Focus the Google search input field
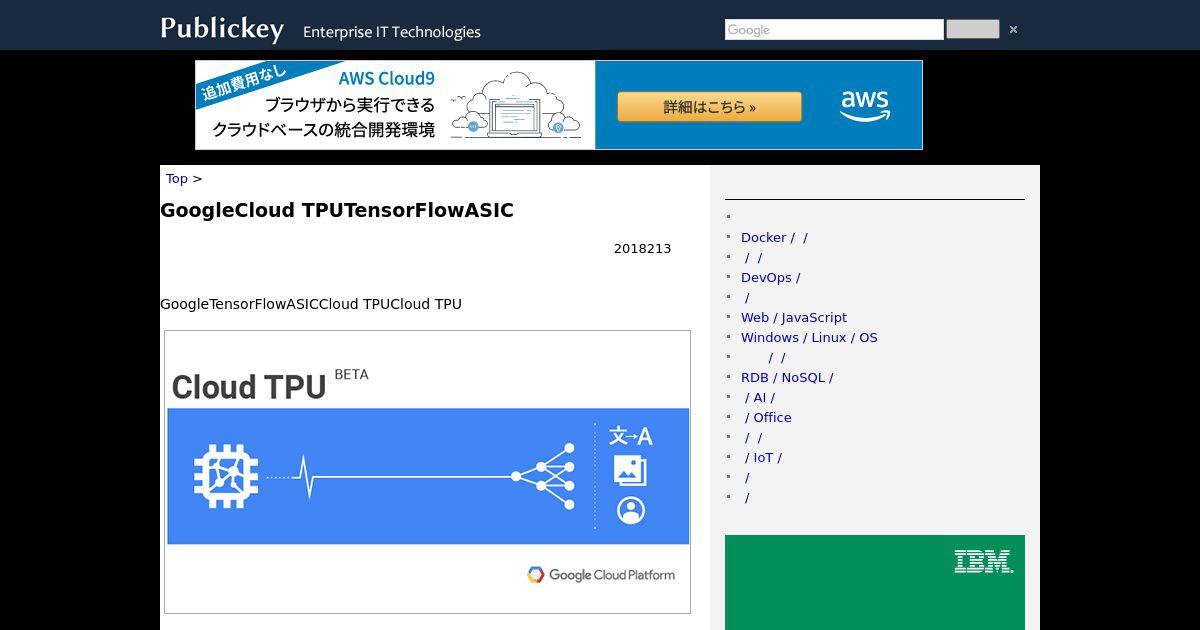This screenshot has width=1200, height=630. pyautogui.click(x=834, y=30)
